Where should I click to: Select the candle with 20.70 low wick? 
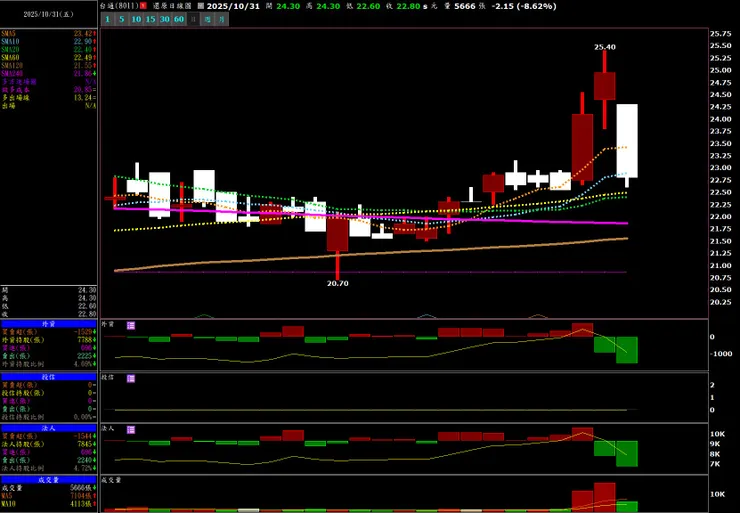(x=337, y=234)
